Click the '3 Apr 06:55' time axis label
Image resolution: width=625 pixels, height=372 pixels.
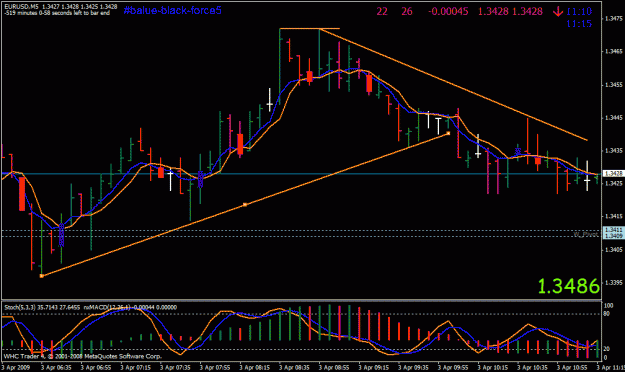(x=96, y=367)
